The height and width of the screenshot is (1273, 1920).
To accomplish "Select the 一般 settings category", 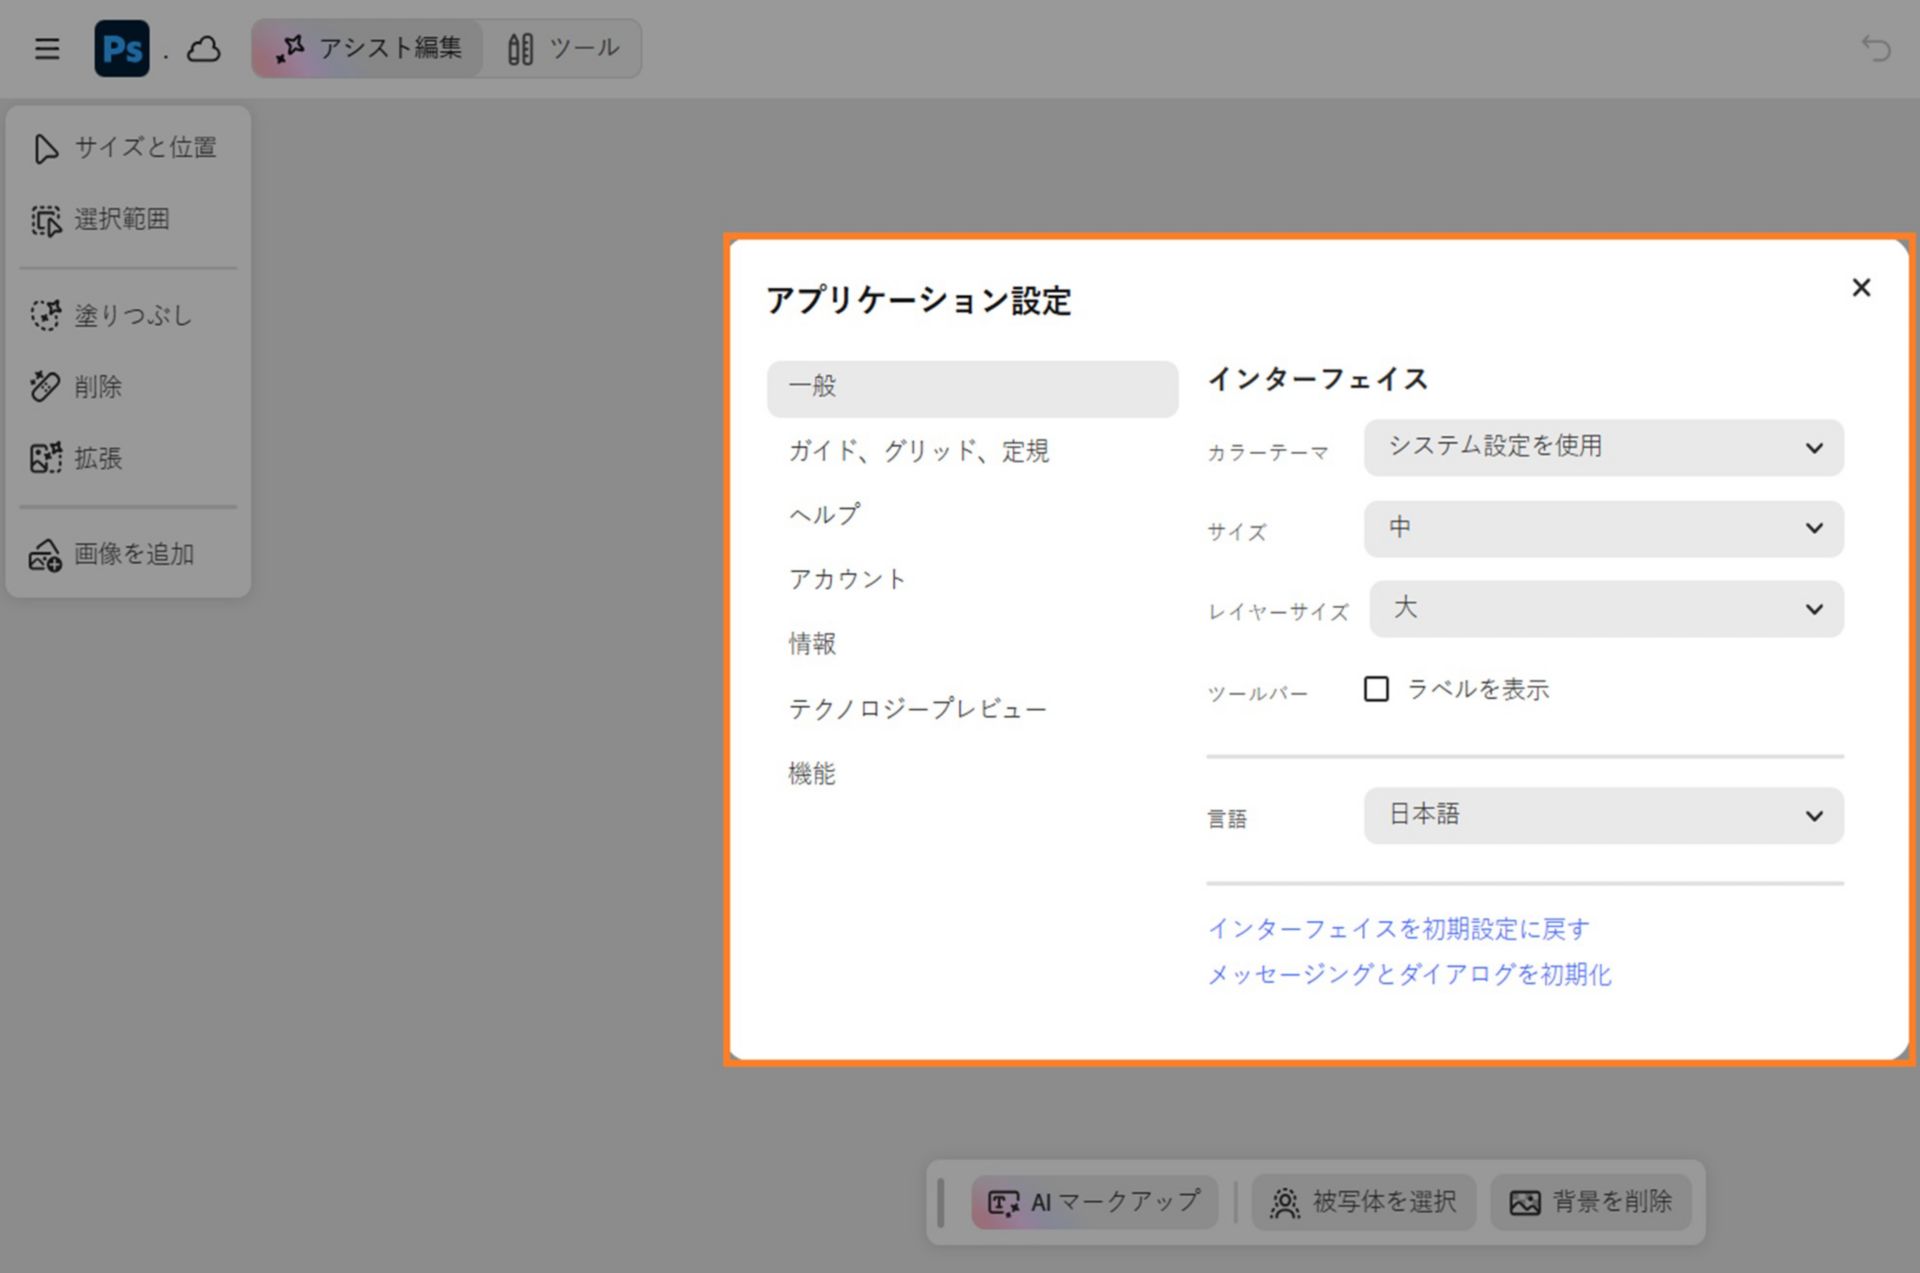I will (x=972, y=388).
